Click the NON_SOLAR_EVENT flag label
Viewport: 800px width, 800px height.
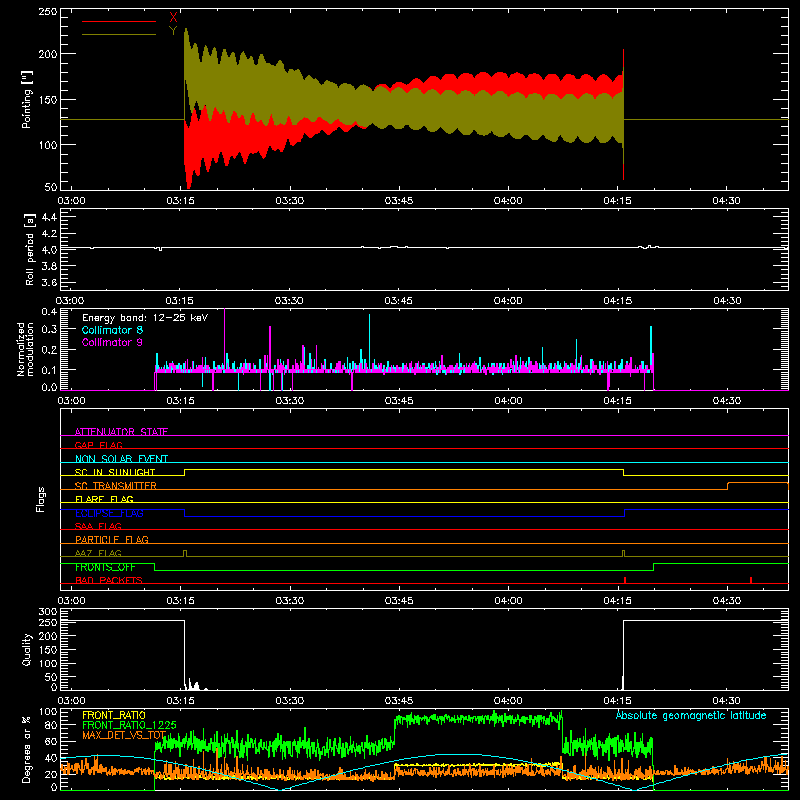click(x=121, y=459)
